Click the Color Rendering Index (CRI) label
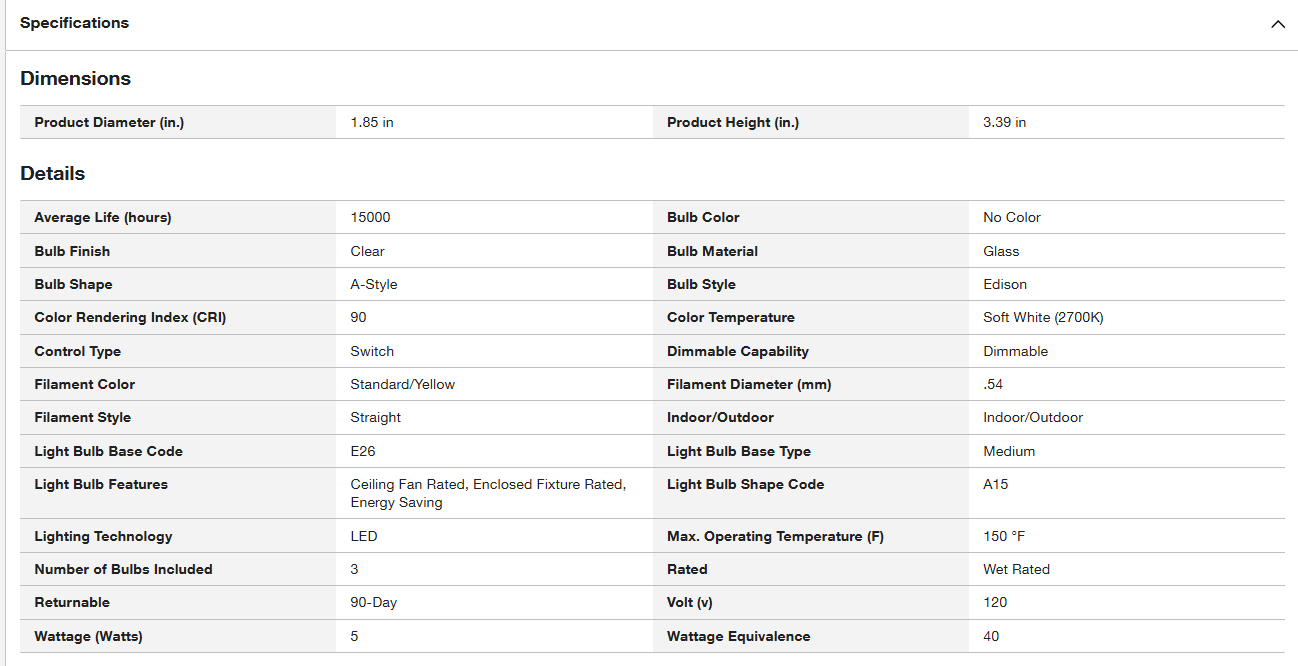This screenshot has height=666, width=1298. [x=130, y=317]
